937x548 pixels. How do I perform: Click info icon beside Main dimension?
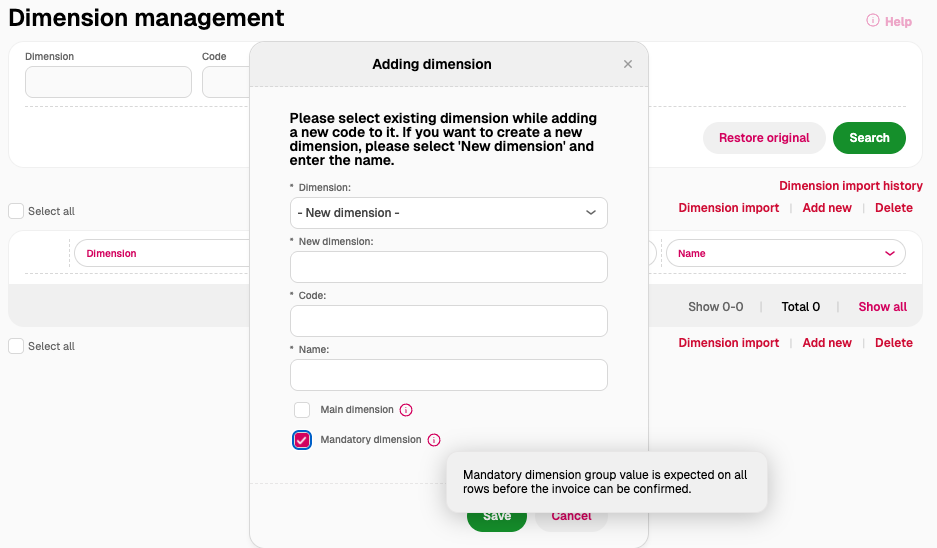point(406,410)
